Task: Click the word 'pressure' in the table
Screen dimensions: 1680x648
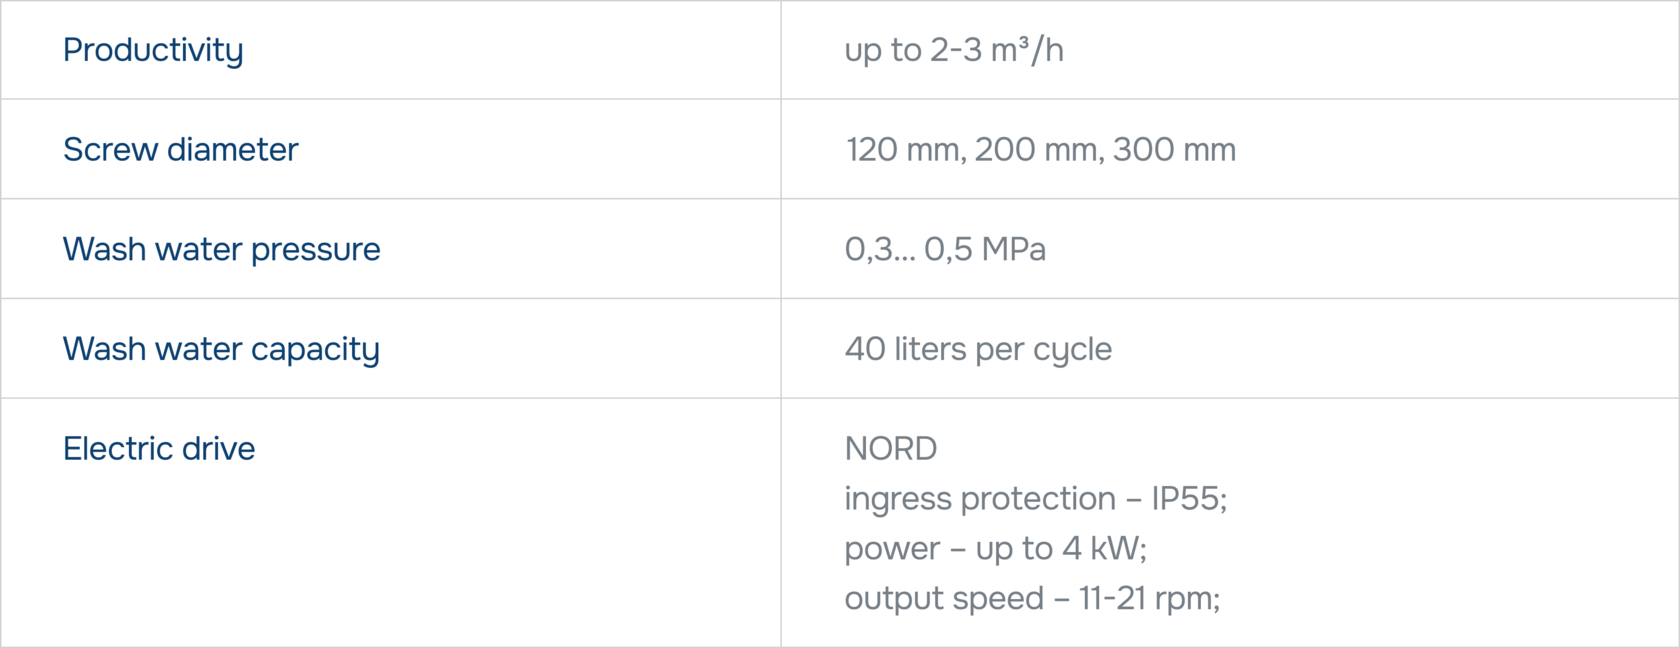Action: pyautogui.click(x=316, y=250)
